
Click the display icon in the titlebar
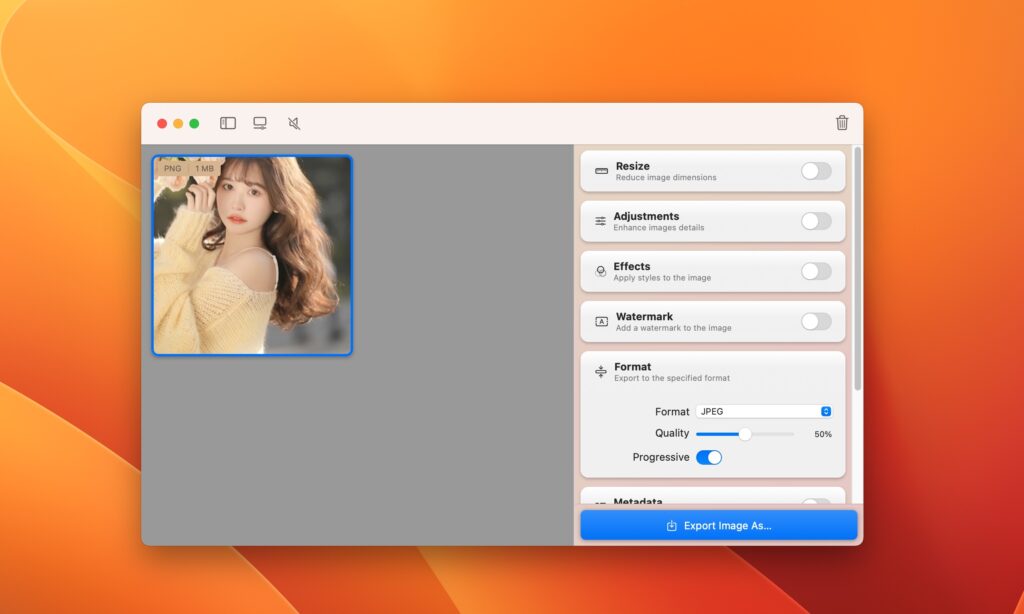click(259, 122)
